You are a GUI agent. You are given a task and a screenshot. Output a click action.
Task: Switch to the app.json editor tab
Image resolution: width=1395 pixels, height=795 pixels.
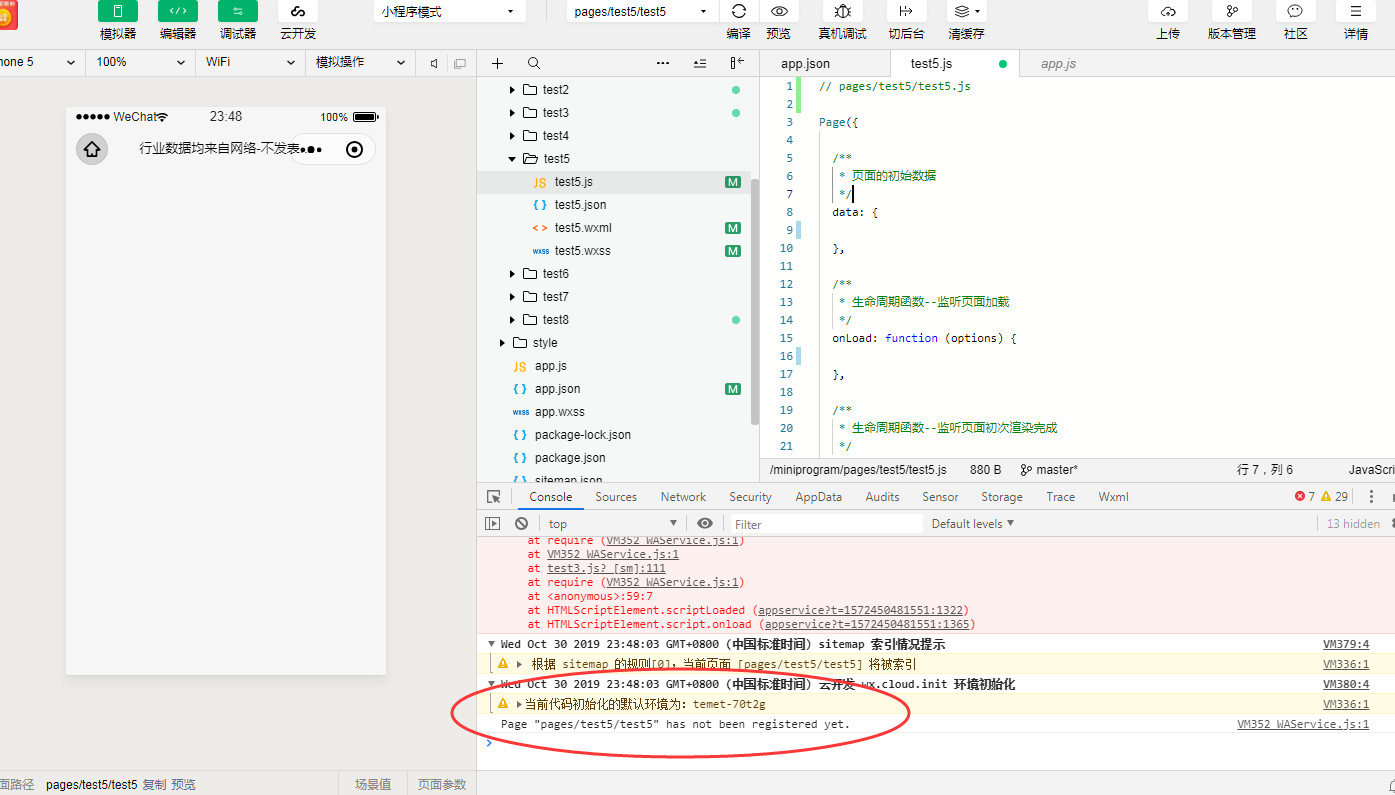click(x=805, y=64)
